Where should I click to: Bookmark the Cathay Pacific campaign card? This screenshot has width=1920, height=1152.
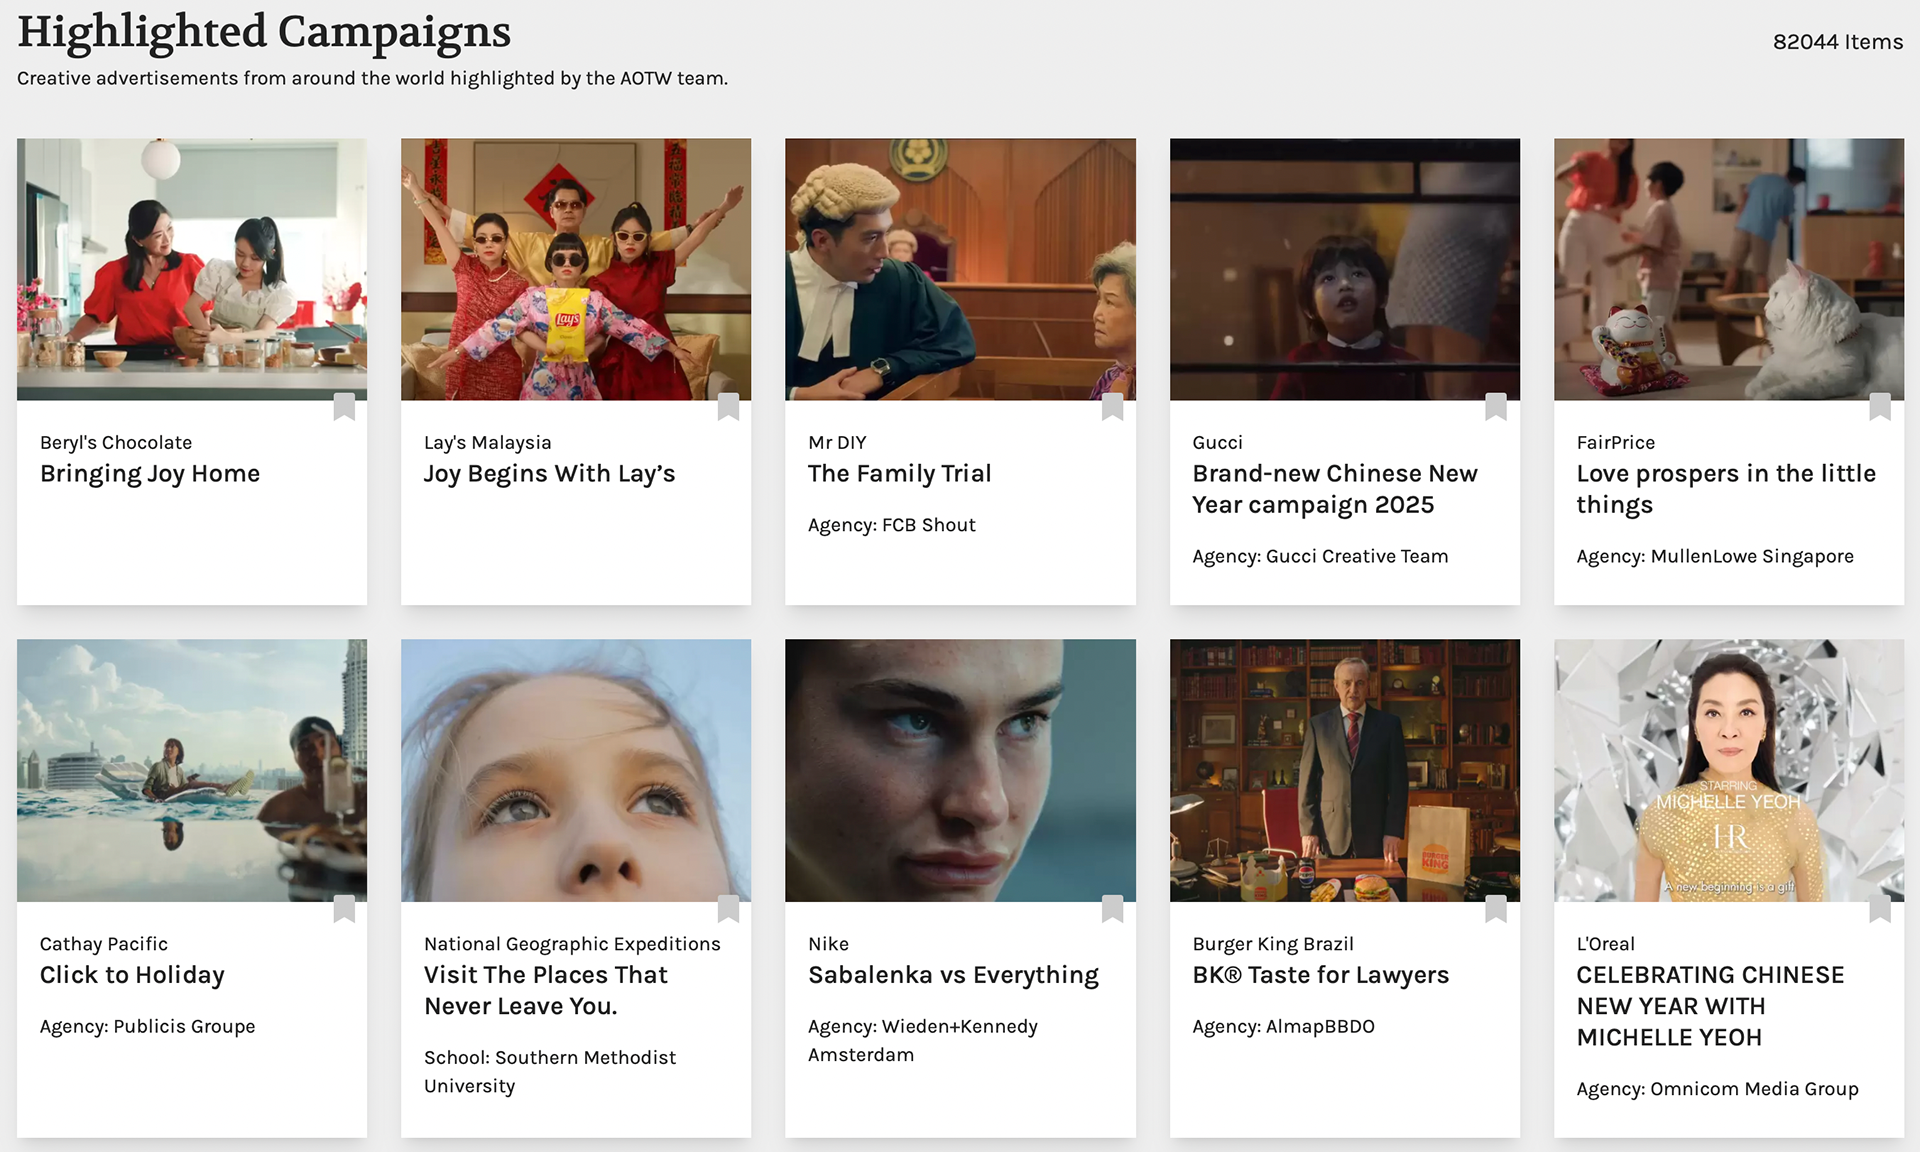344,908
